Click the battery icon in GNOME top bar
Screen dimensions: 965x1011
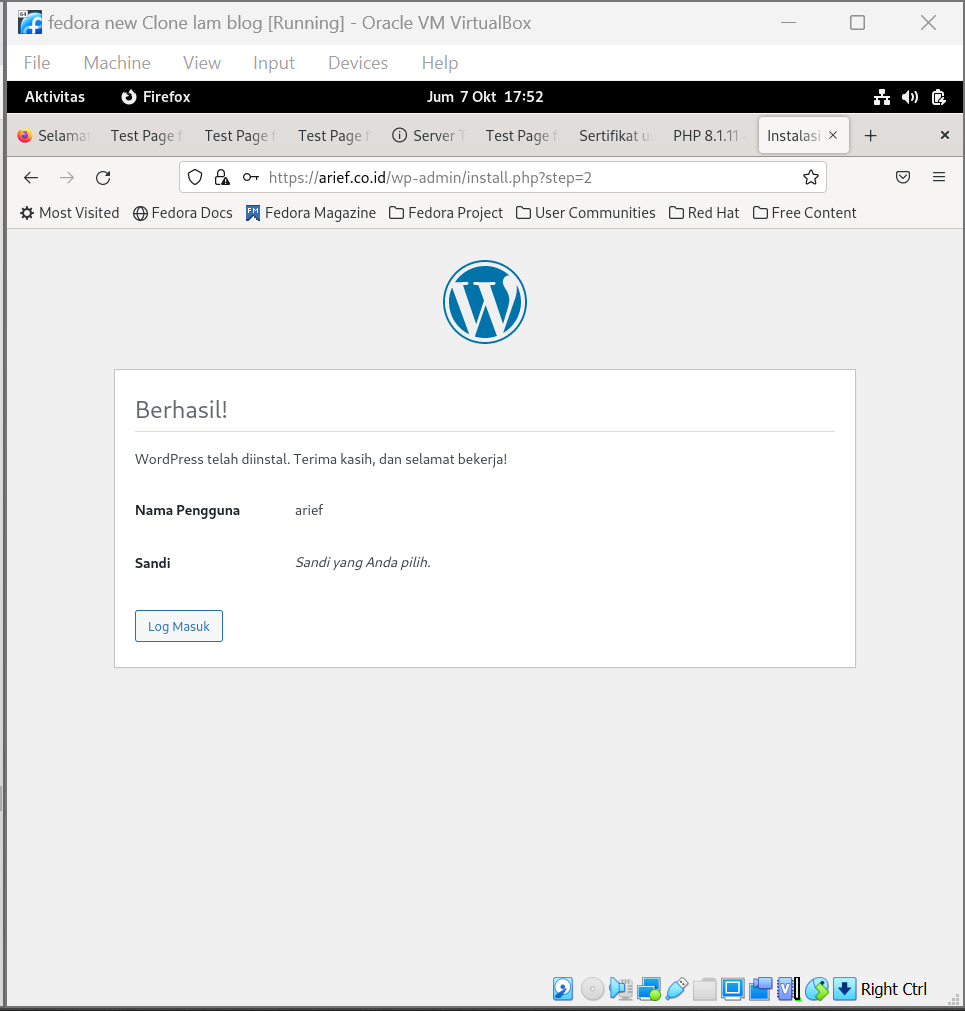[939, 97]
